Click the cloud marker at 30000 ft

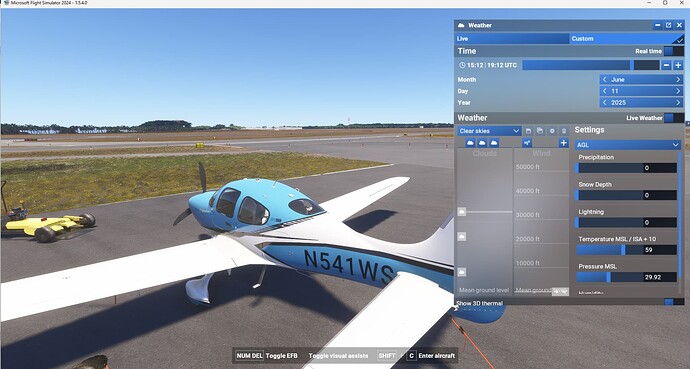tap(462, 212)
